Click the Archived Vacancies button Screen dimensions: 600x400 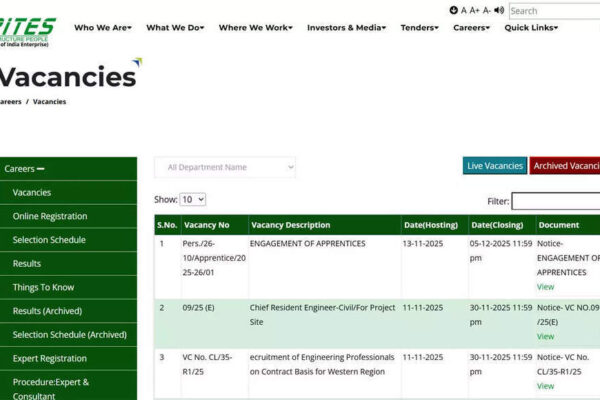[565, 166]
